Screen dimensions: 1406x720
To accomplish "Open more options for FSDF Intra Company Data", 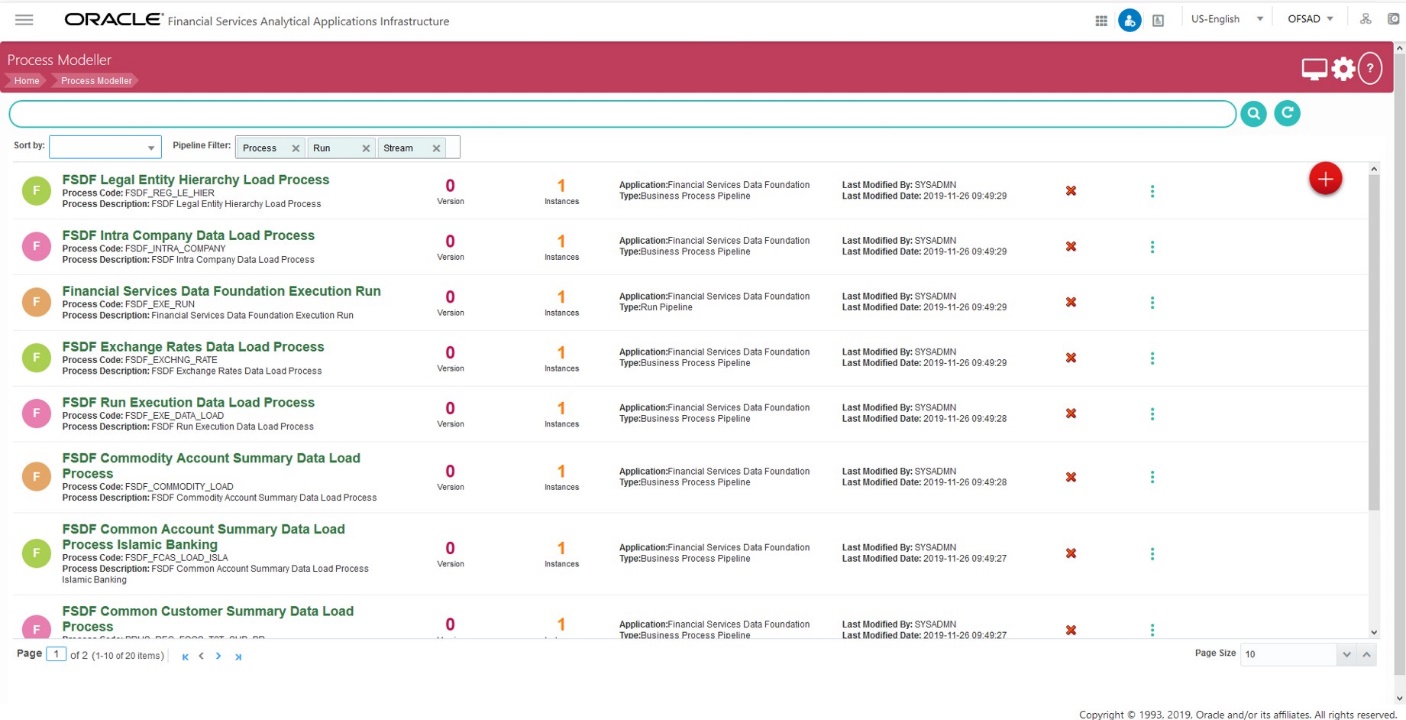I will click(1152, 246).
